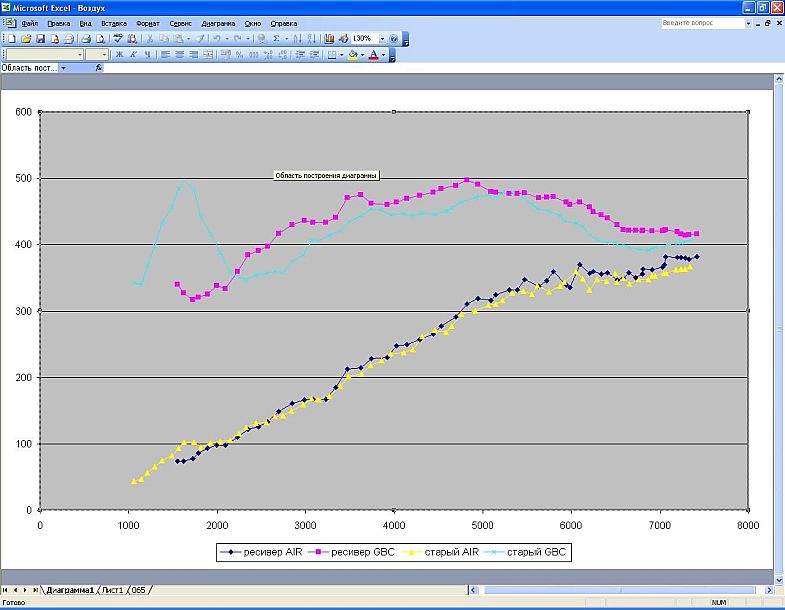Viewport: 785px width, 610px height.
Task: Toggle italic formatting (К)
Action: [x=134, y=55]
